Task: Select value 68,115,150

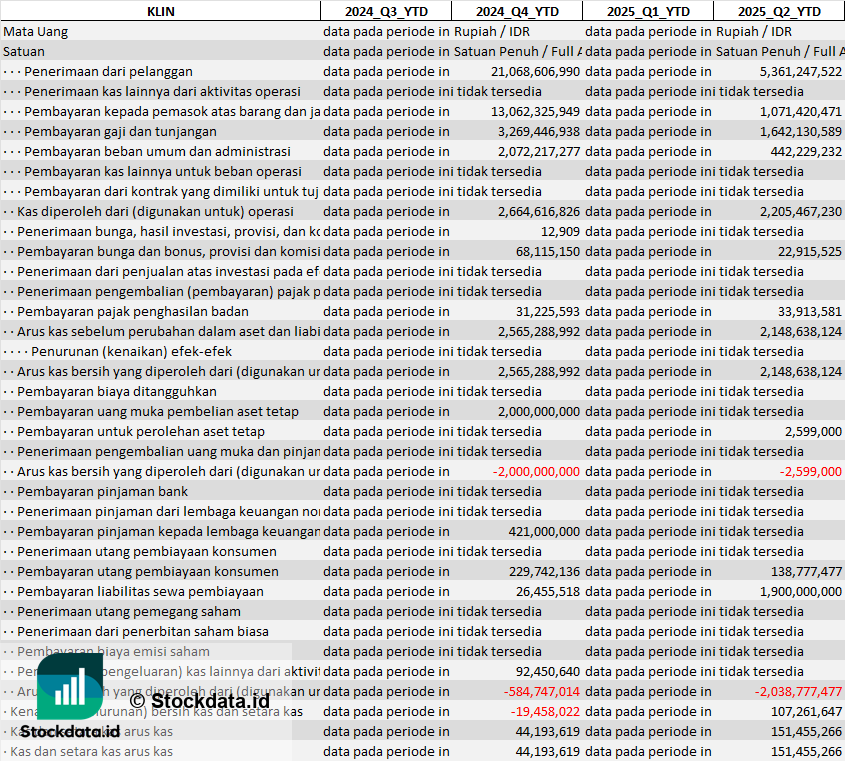Action: [x=548, y=251]
